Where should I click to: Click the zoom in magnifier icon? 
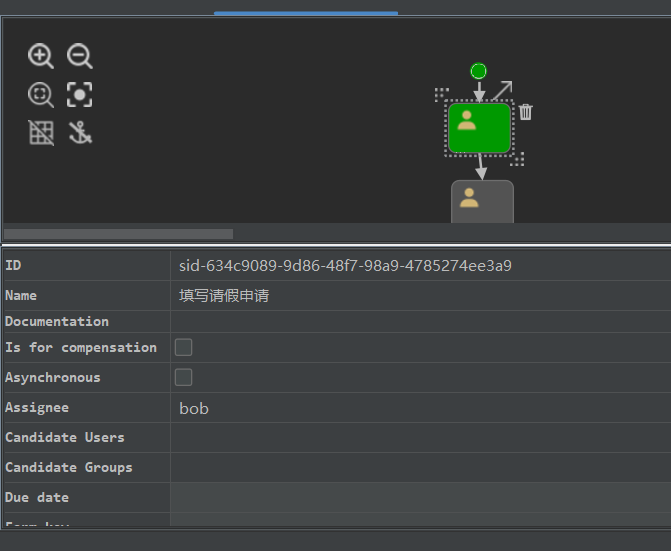coord(41,57)
